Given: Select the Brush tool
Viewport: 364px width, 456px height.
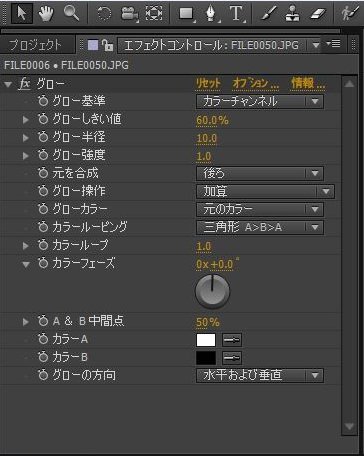Looking at the screenshot, I should (269, 14).
